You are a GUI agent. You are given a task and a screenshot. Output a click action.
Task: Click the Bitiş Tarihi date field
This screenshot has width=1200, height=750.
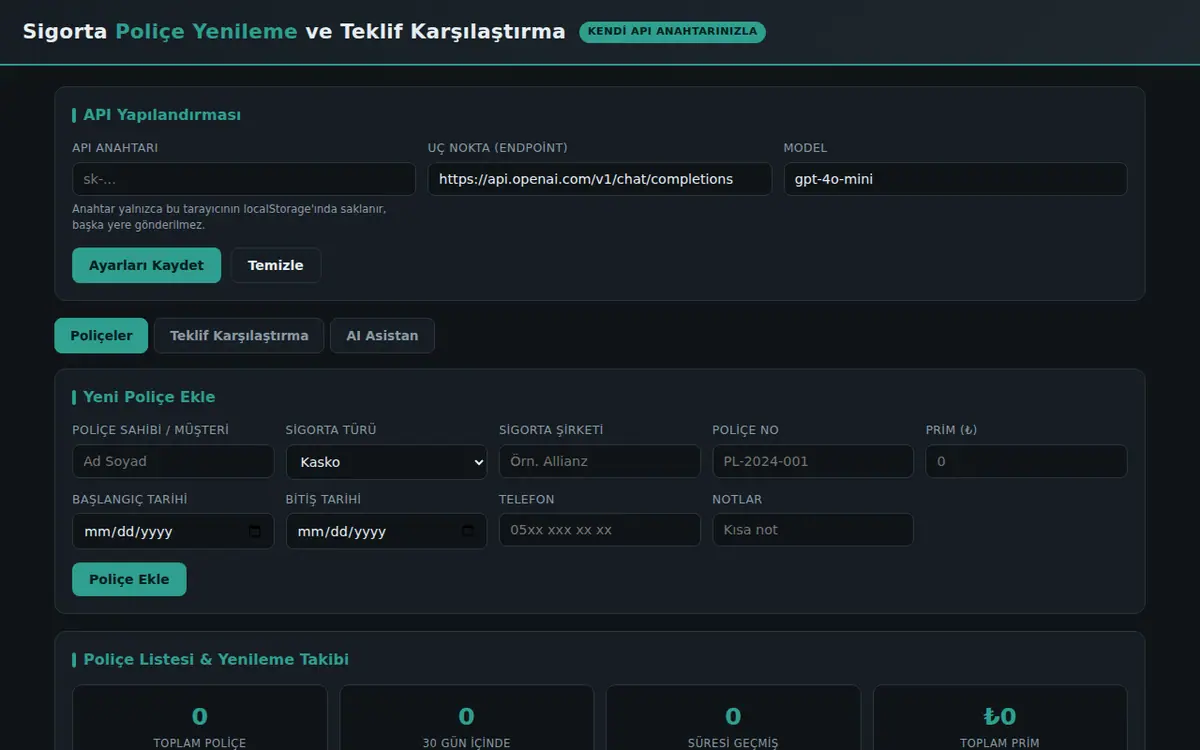pos(386,531)
